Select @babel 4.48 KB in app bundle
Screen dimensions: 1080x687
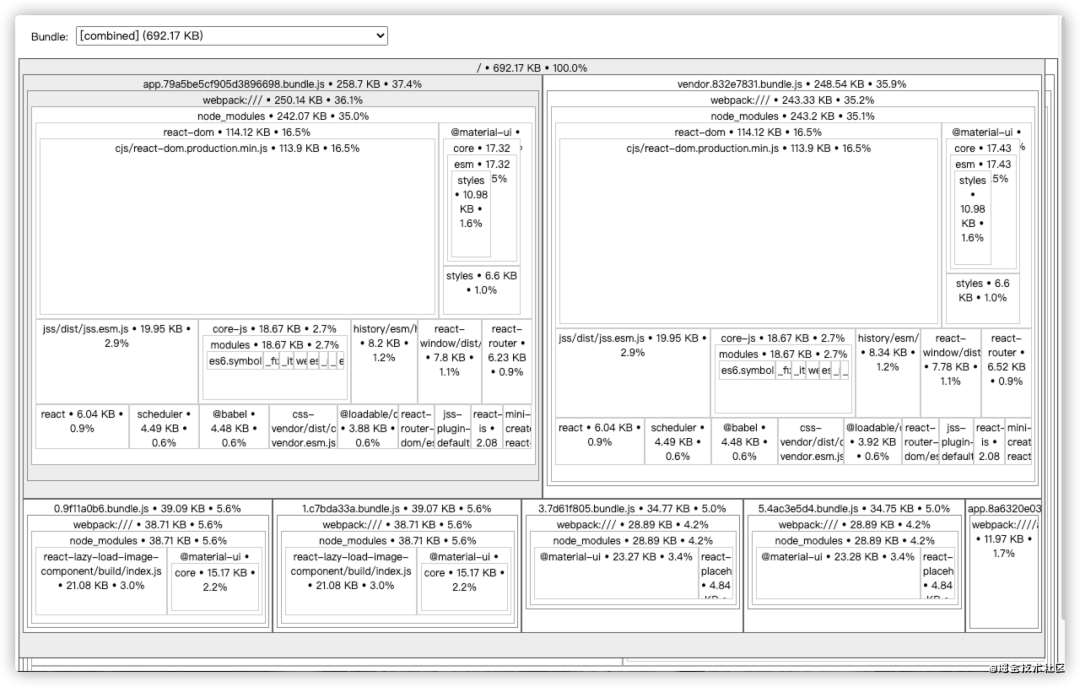pyautogui.click(x=234, y=427)
